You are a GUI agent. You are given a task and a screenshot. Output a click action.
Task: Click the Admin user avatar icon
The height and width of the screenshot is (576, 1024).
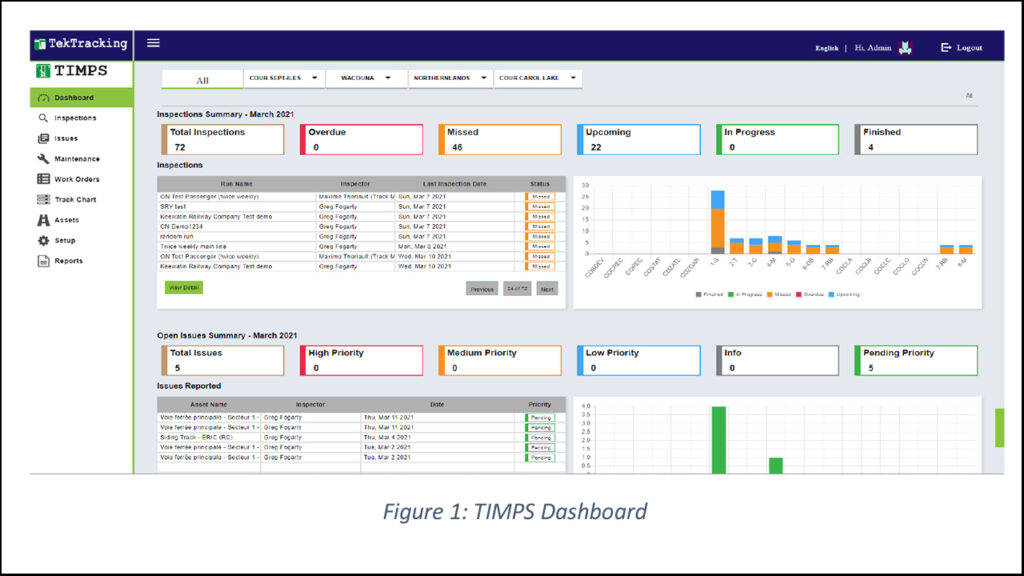tap(906, 47)
